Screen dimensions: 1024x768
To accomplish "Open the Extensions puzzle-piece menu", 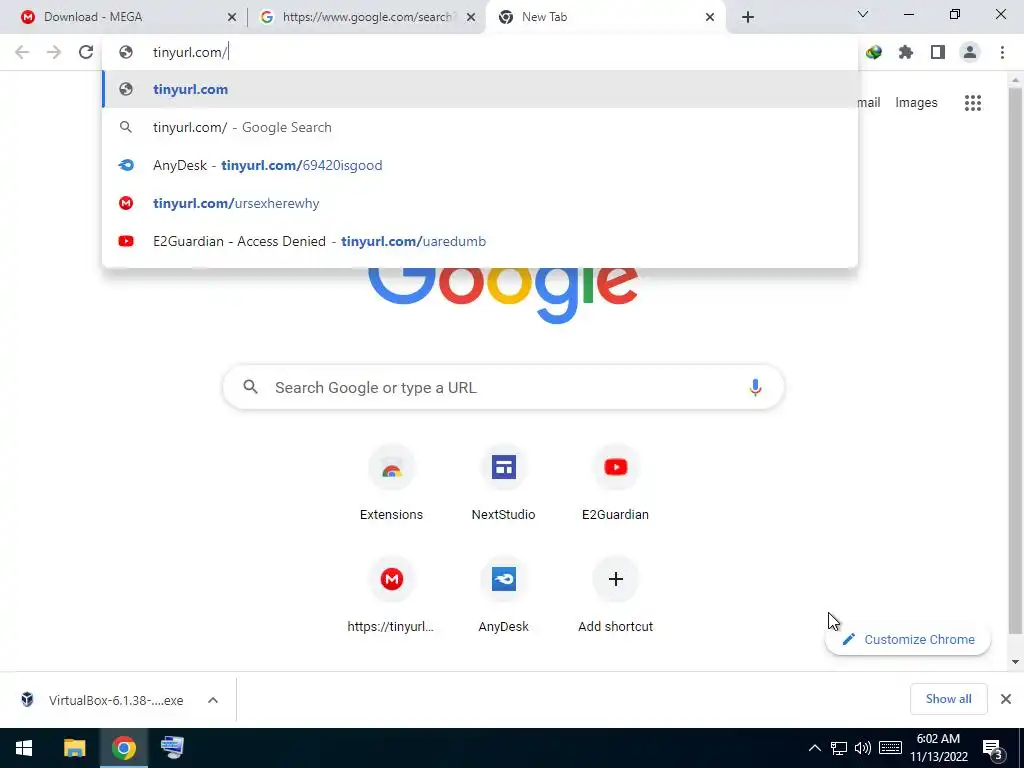I will click(906, 52).
